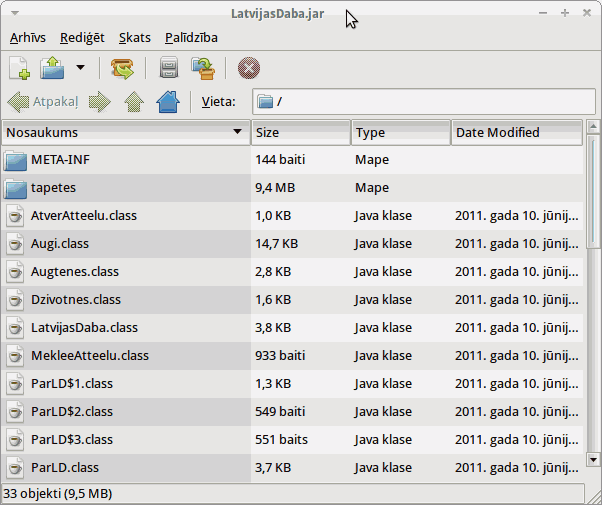This screenshot has width=602, height=505.
Task: Click the META-INF folder icon
Action: coord(15,160)
